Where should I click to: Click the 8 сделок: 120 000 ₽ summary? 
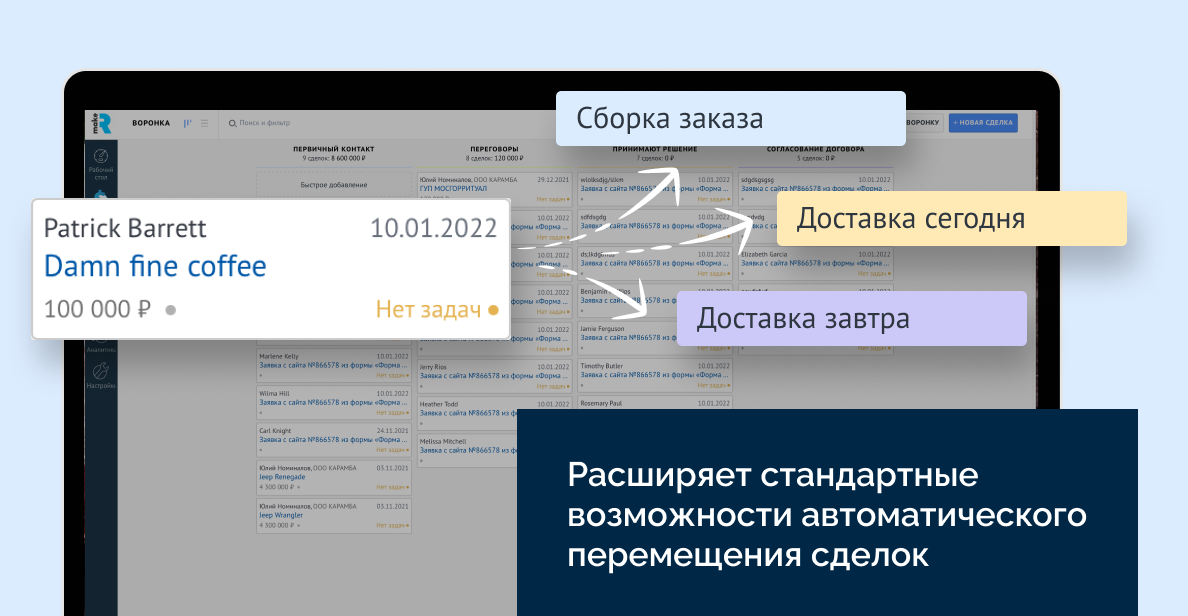494,158
